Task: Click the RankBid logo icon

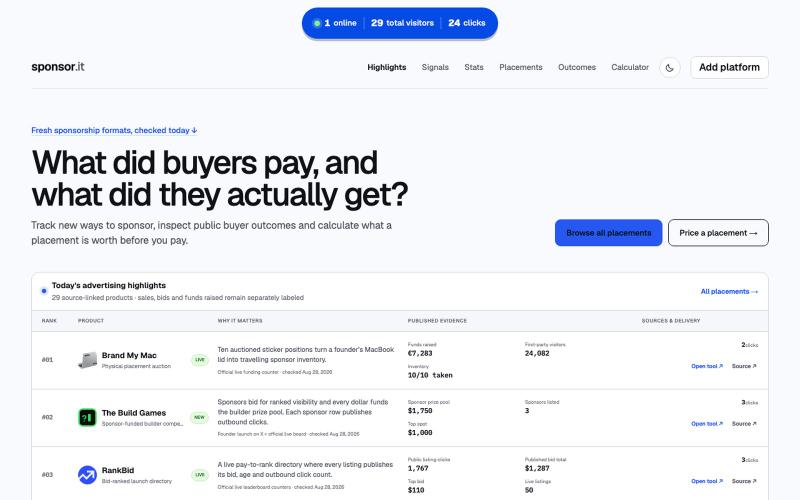Action: [x=87, y=474]
